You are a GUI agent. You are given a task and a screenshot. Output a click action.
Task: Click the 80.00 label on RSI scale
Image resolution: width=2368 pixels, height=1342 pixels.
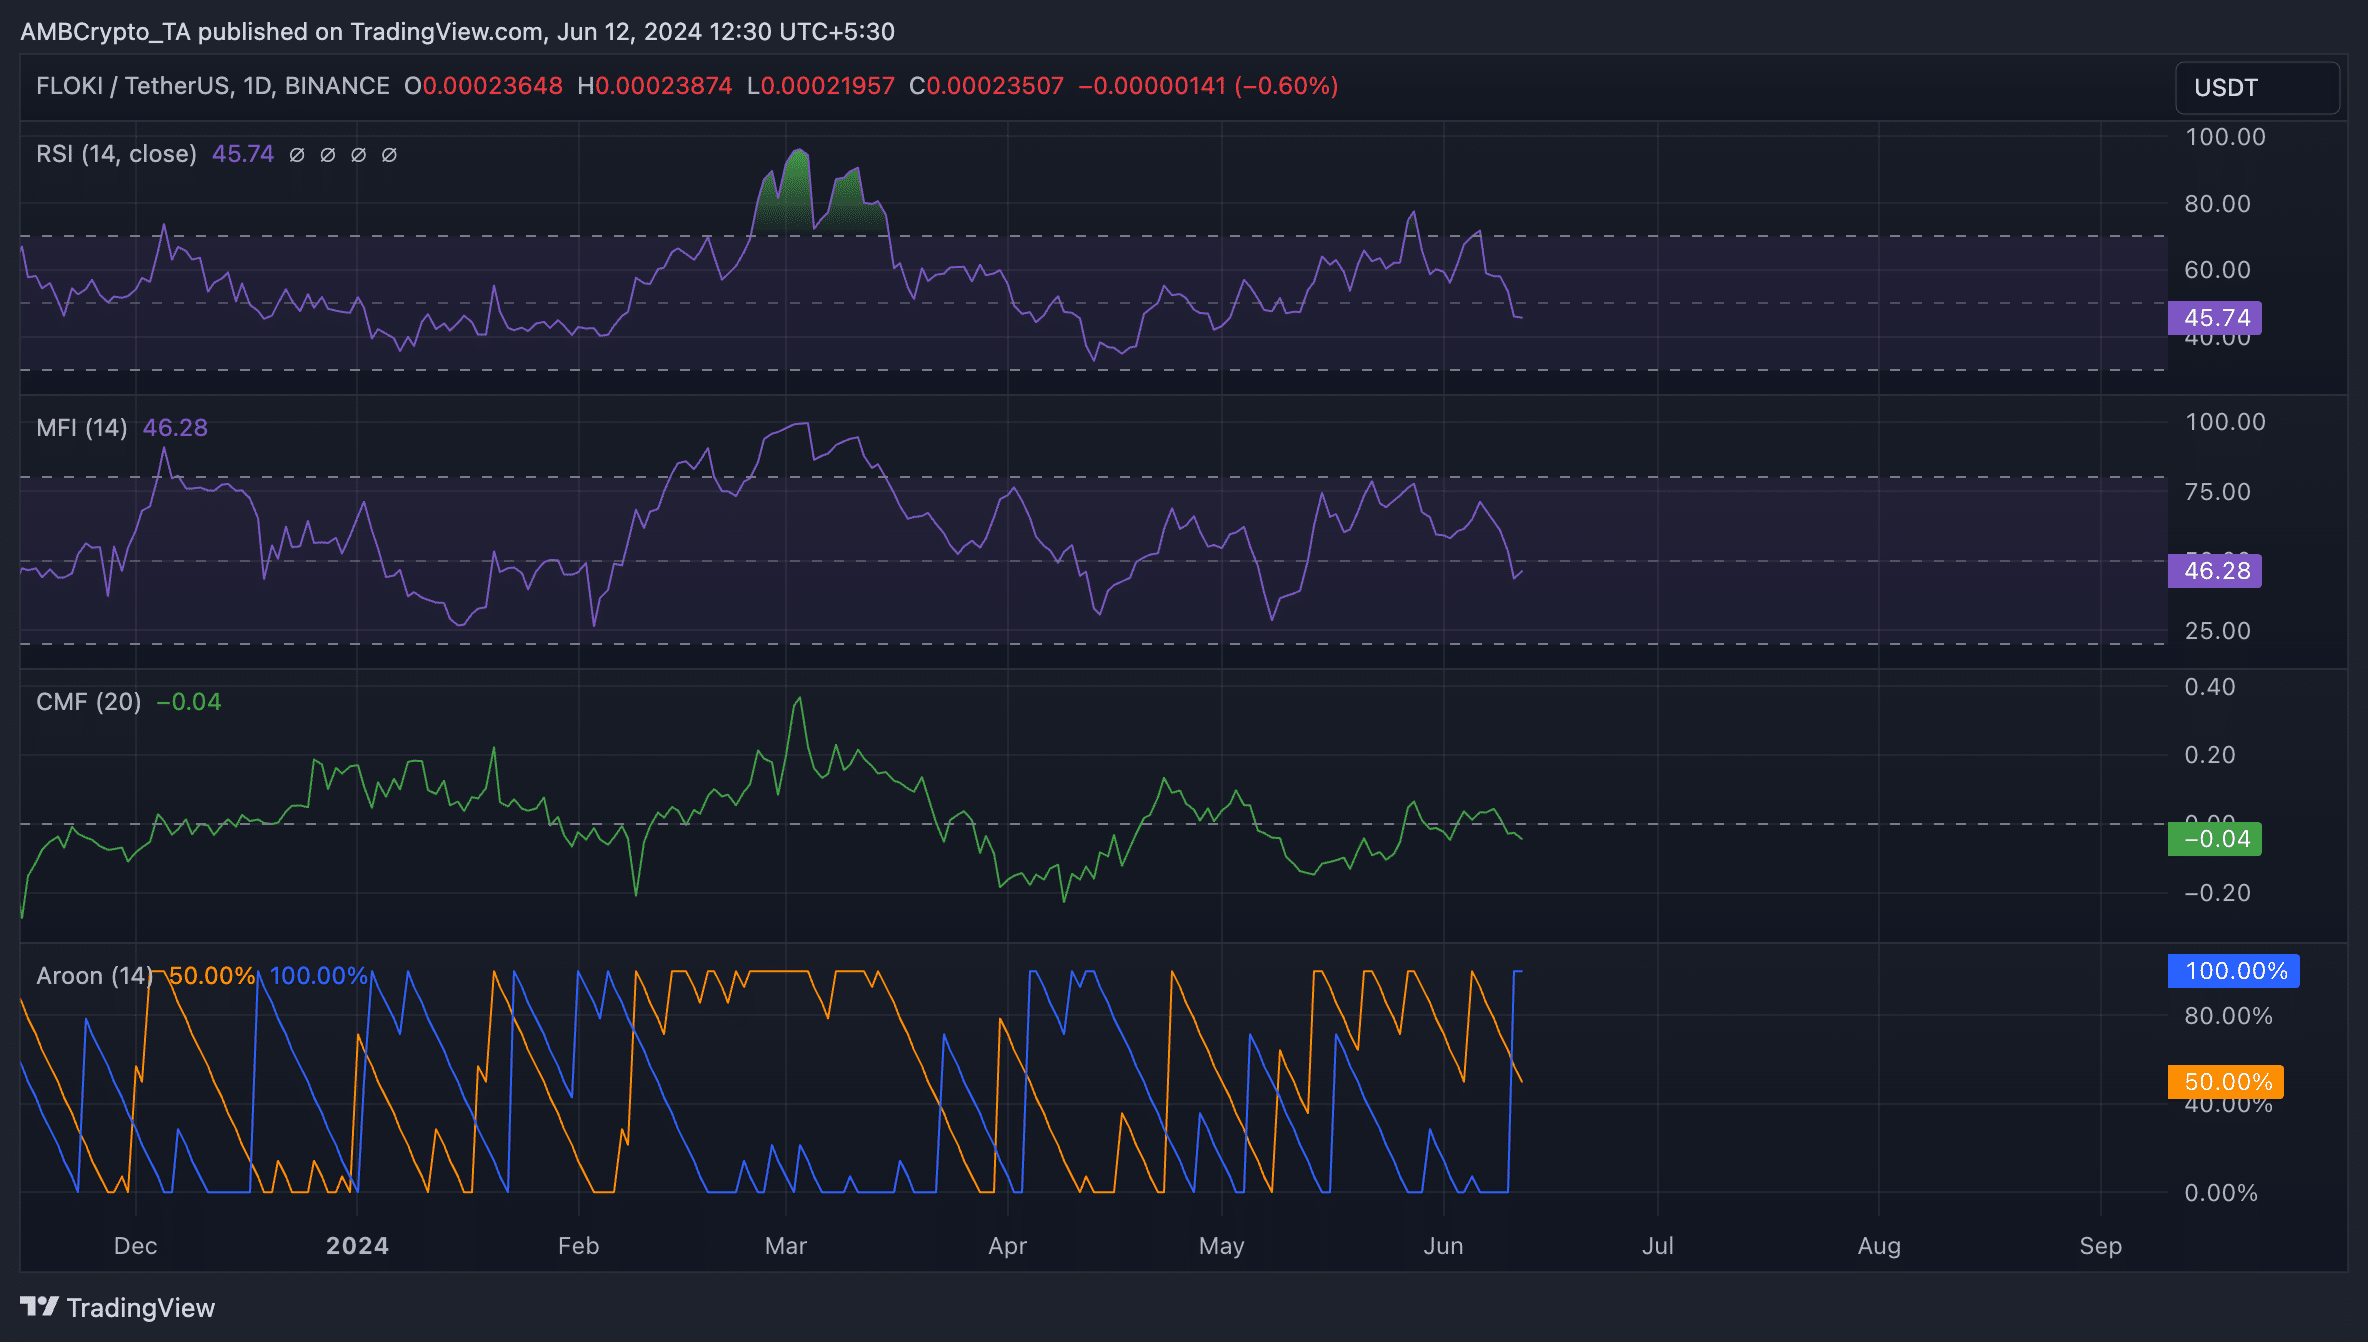[2217, 204]
